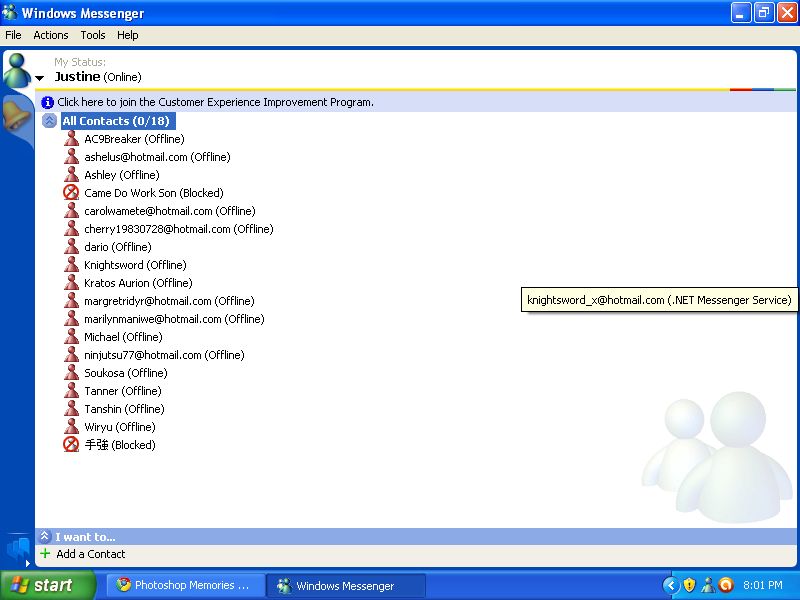Image resolution: width=800 pixels, height=600 pixels.
Task: Click the orange update tray icon
Action: pyautogui.click(x=726, y=585)
